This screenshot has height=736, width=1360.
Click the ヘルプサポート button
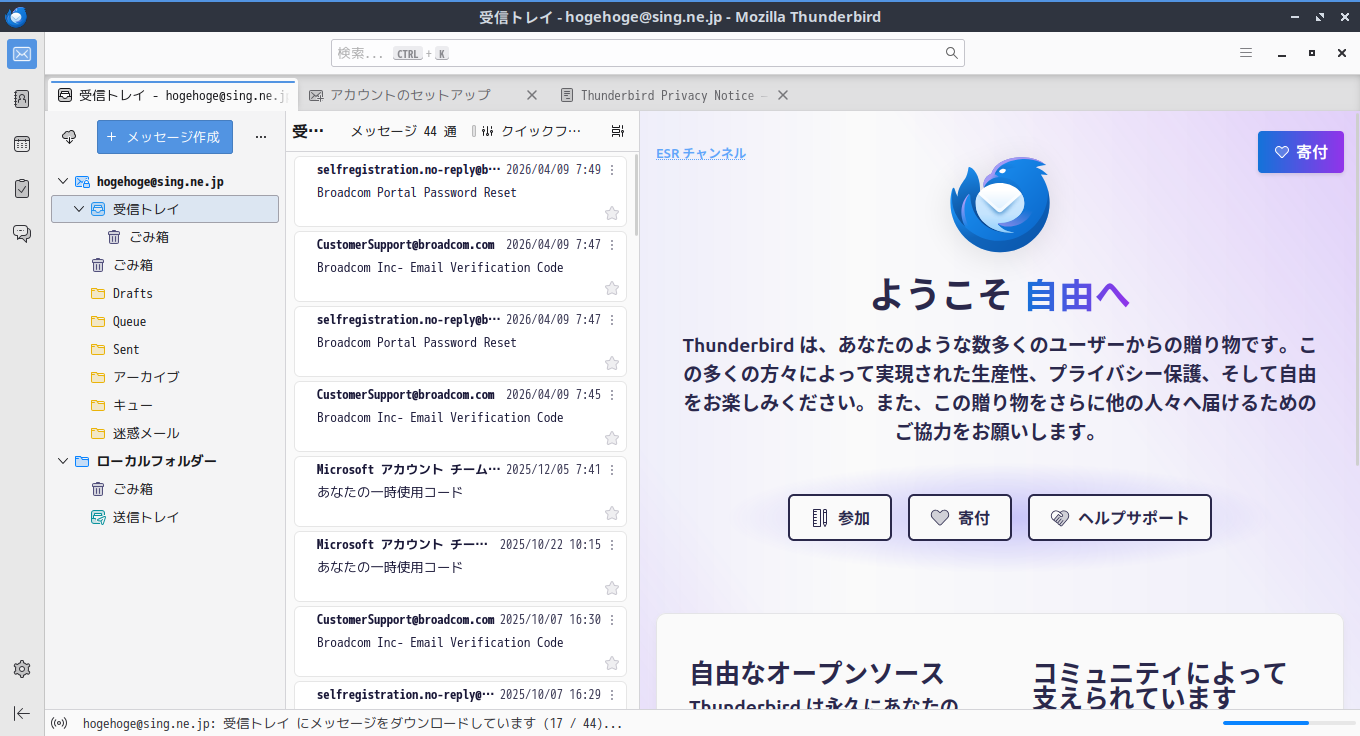[x=1120, y=518]
